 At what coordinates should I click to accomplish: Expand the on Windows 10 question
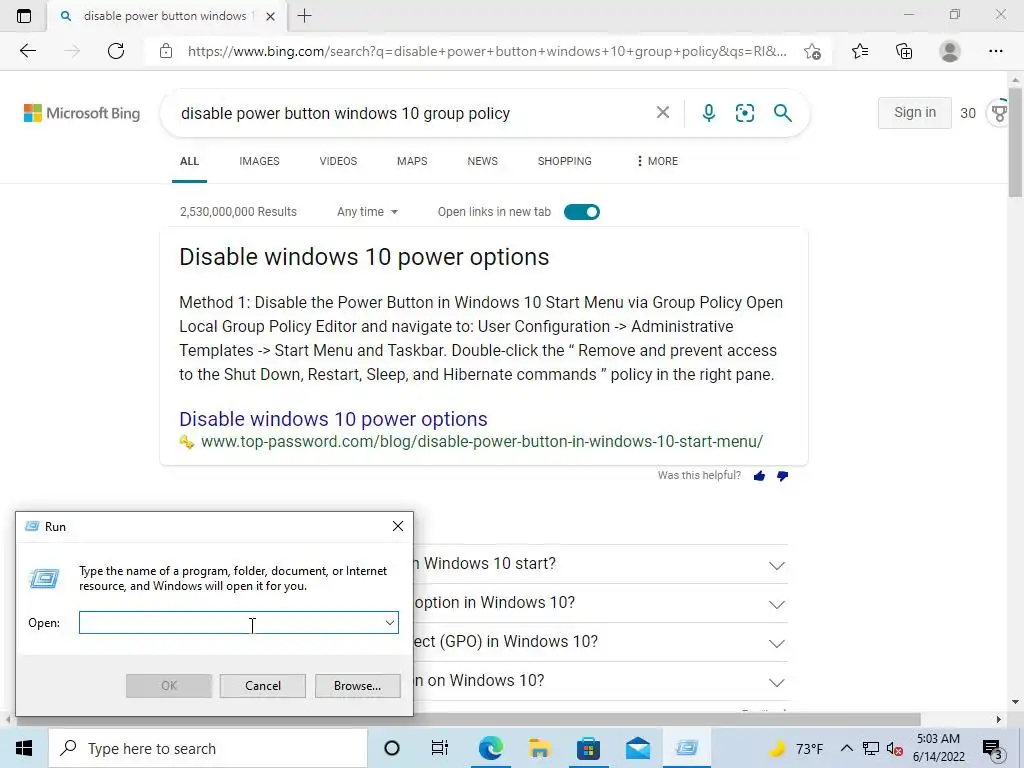click(776, 683)
